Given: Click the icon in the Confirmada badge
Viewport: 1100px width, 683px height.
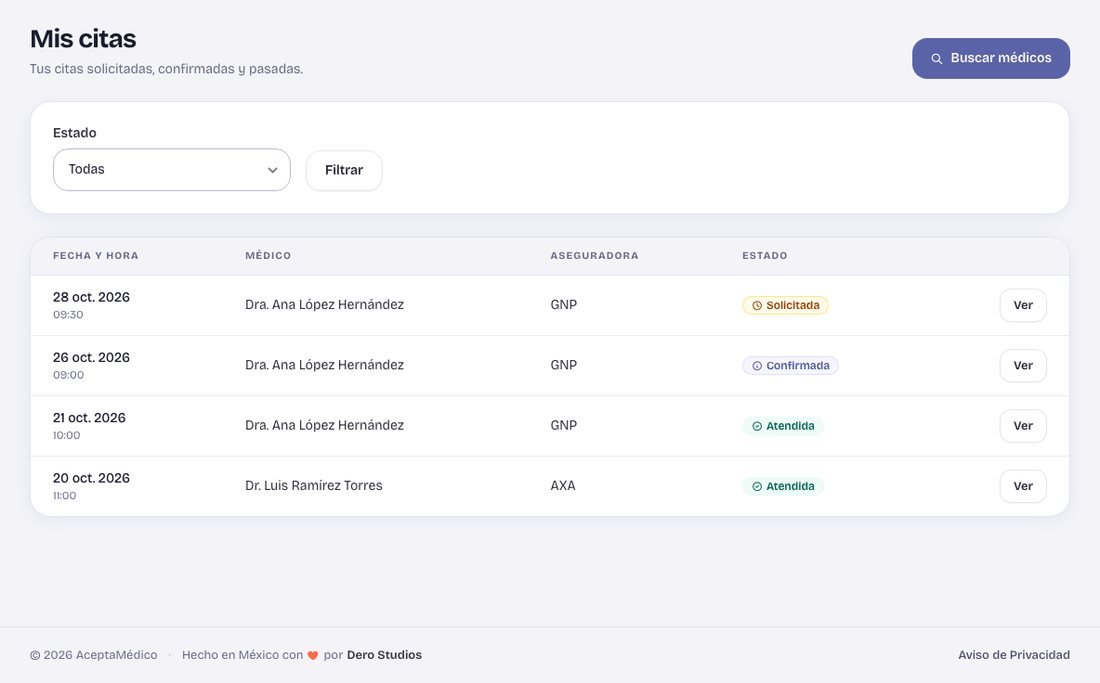Looking at the screenshot, I should [757, 366].
